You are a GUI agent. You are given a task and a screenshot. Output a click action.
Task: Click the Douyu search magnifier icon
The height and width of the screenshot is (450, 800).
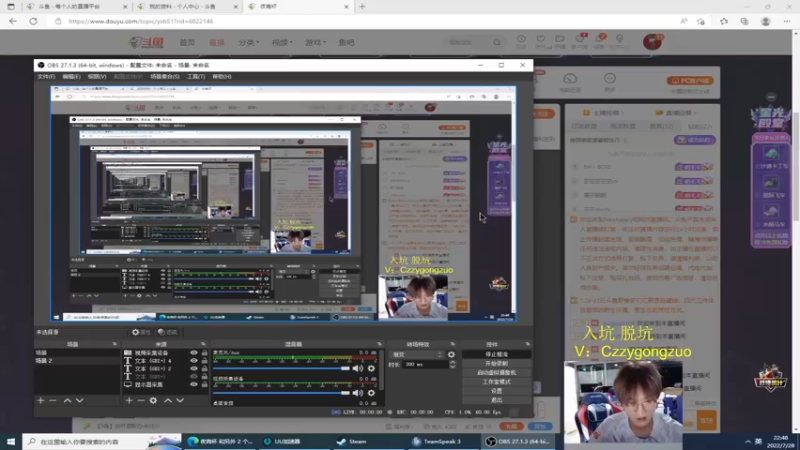pyautogui.click(x=497, y=42)
